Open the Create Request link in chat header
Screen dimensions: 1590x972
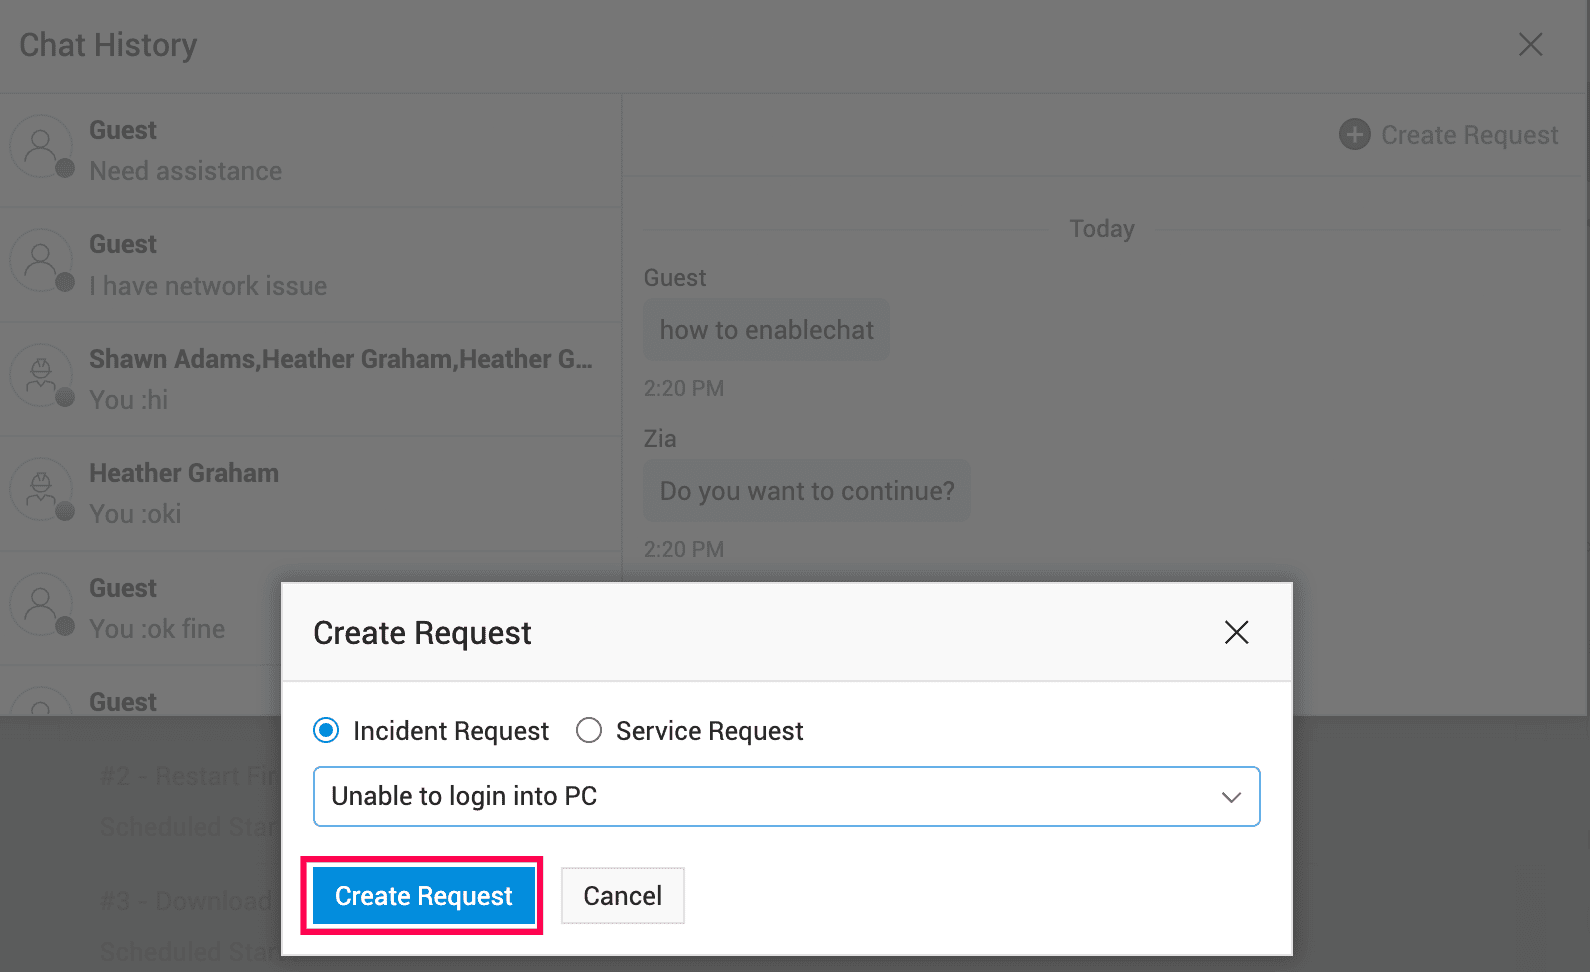tap(1469, 135)
